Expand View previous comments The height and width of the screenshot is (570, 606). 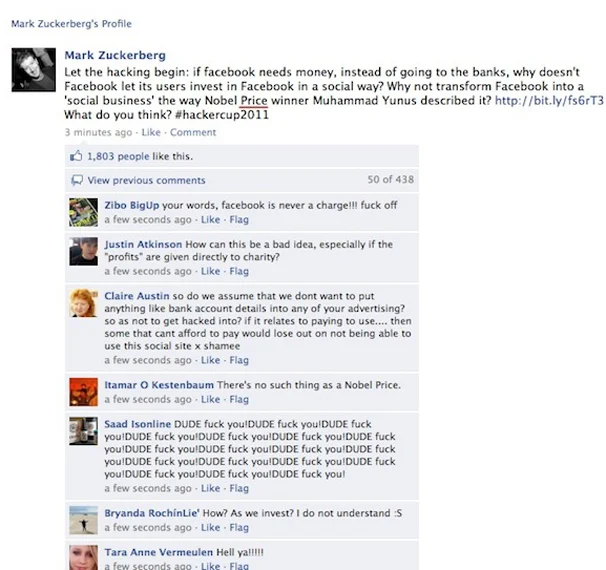pyautogui.click(x=146, y=180)
